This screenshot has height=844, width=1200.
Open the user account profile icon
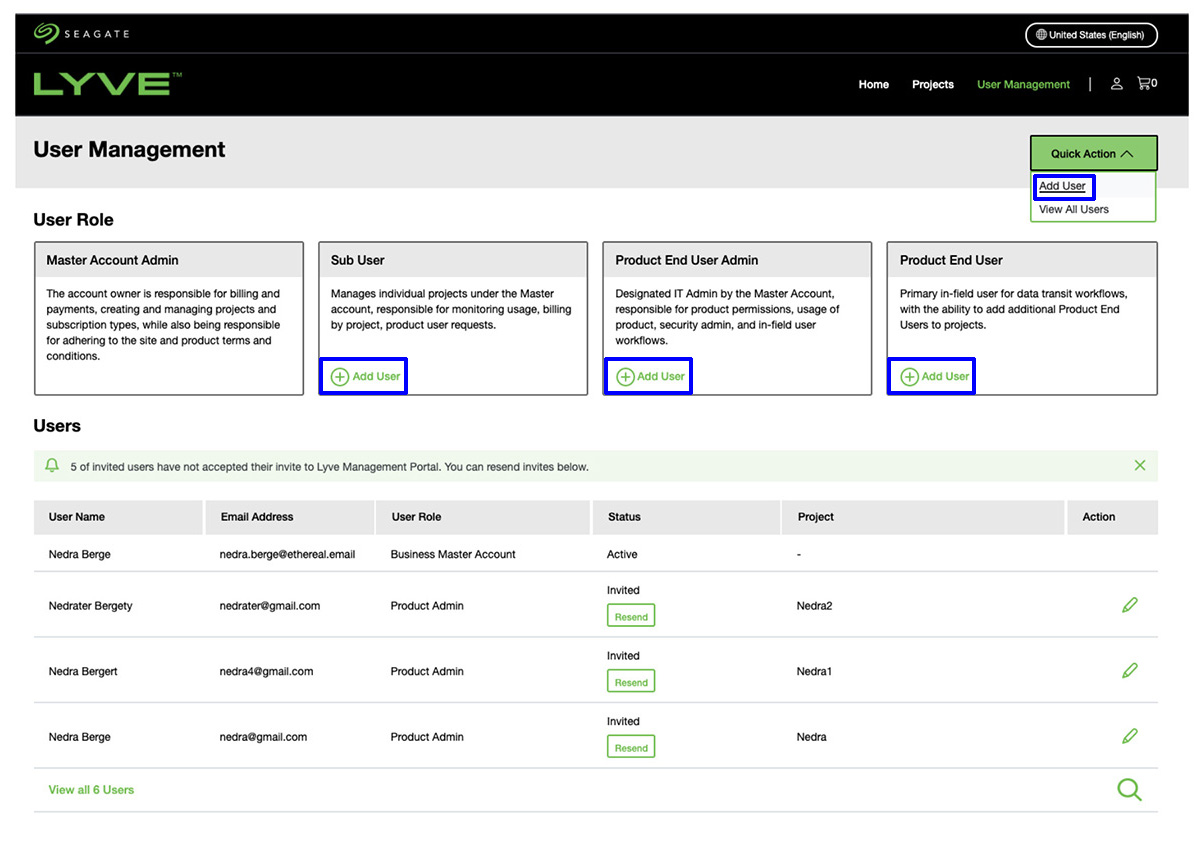click(1116, 84)
